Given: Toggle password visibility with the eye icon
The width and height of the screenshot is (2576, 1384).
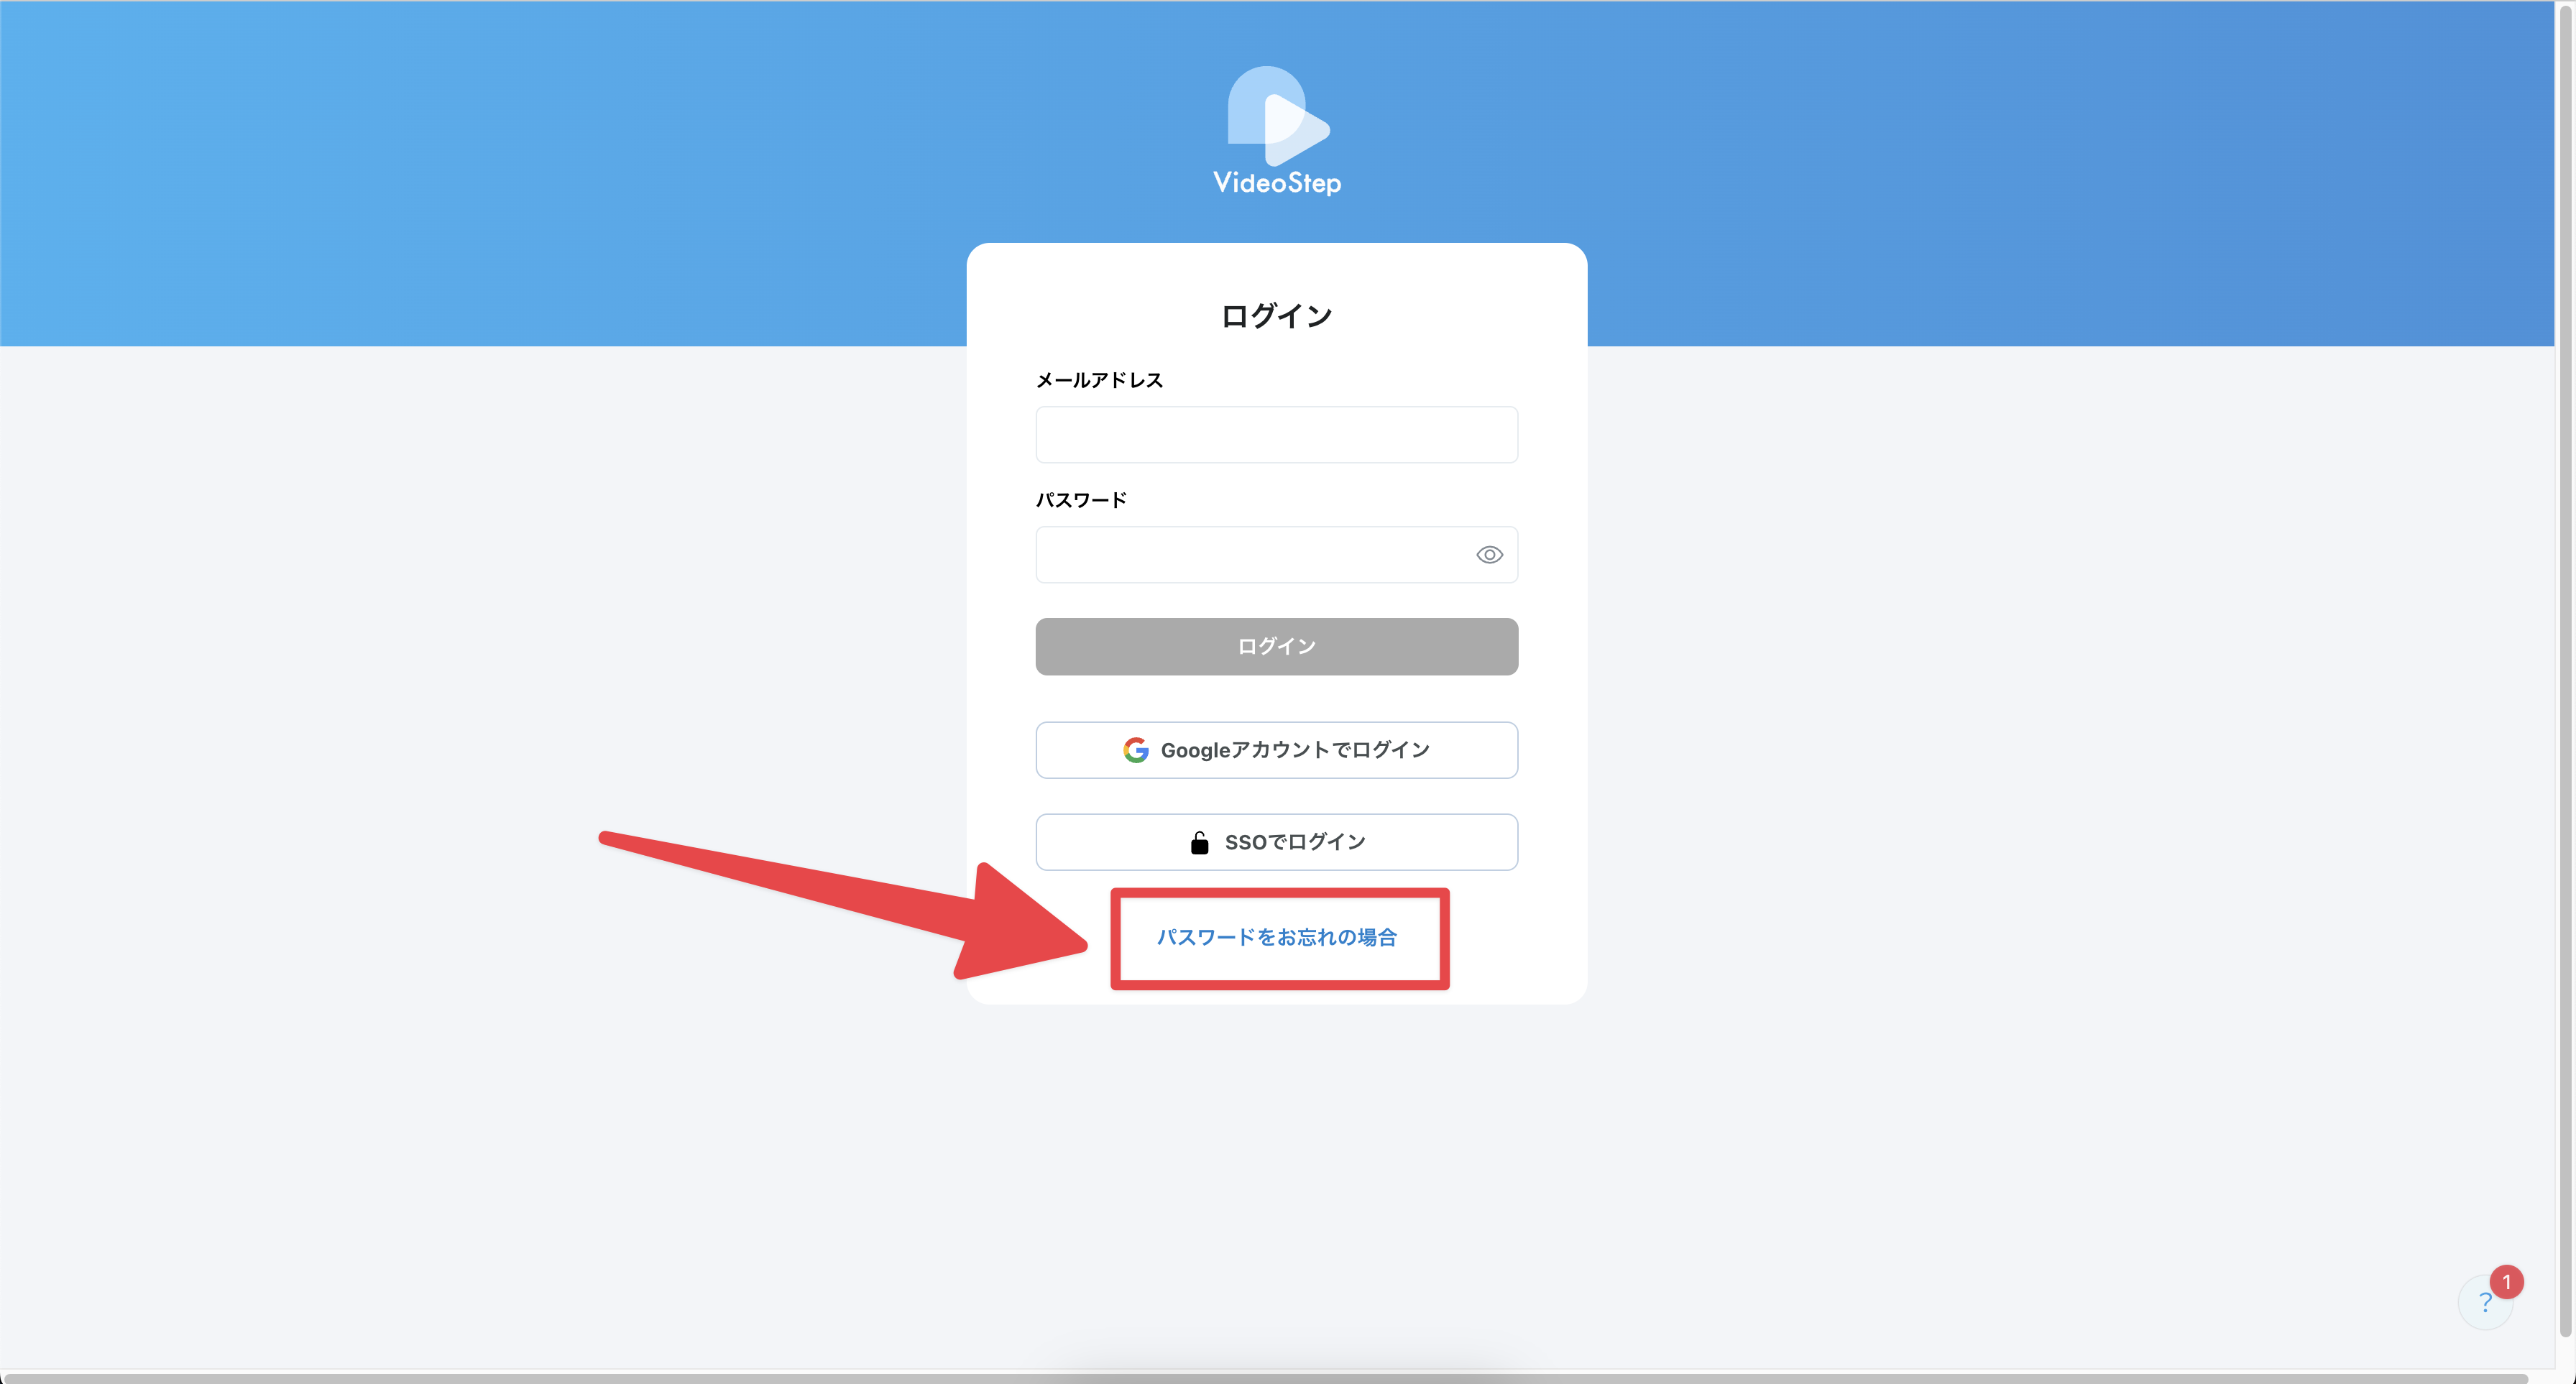Looking at the screenshot, I should pyautogui.click(x=1489, y=555).
